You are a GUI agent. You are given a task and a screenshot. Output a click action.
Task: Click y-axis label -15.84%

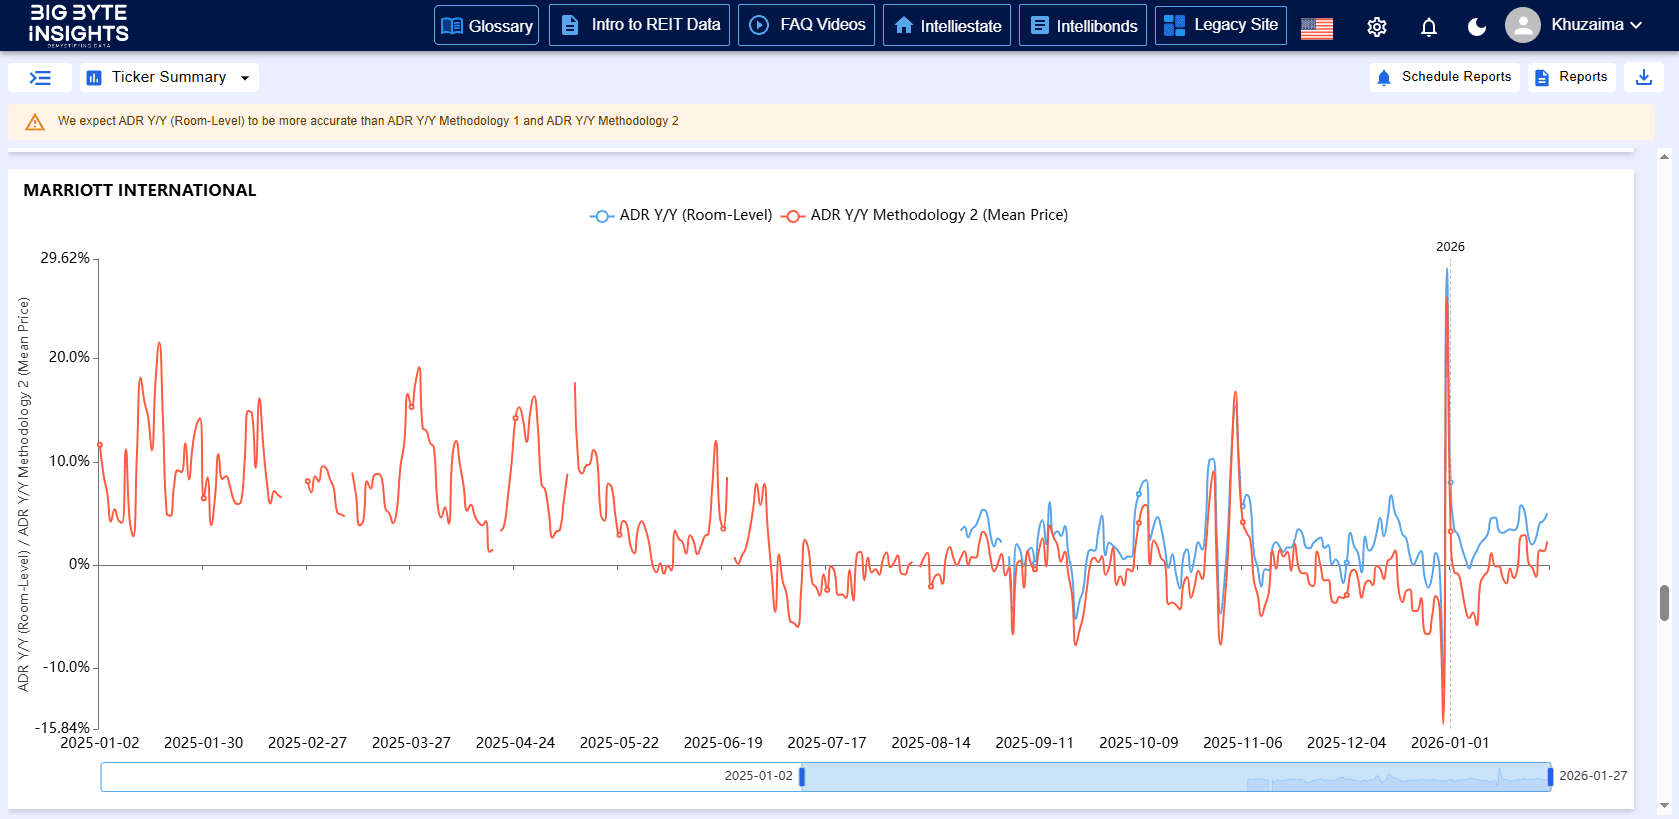62,728
